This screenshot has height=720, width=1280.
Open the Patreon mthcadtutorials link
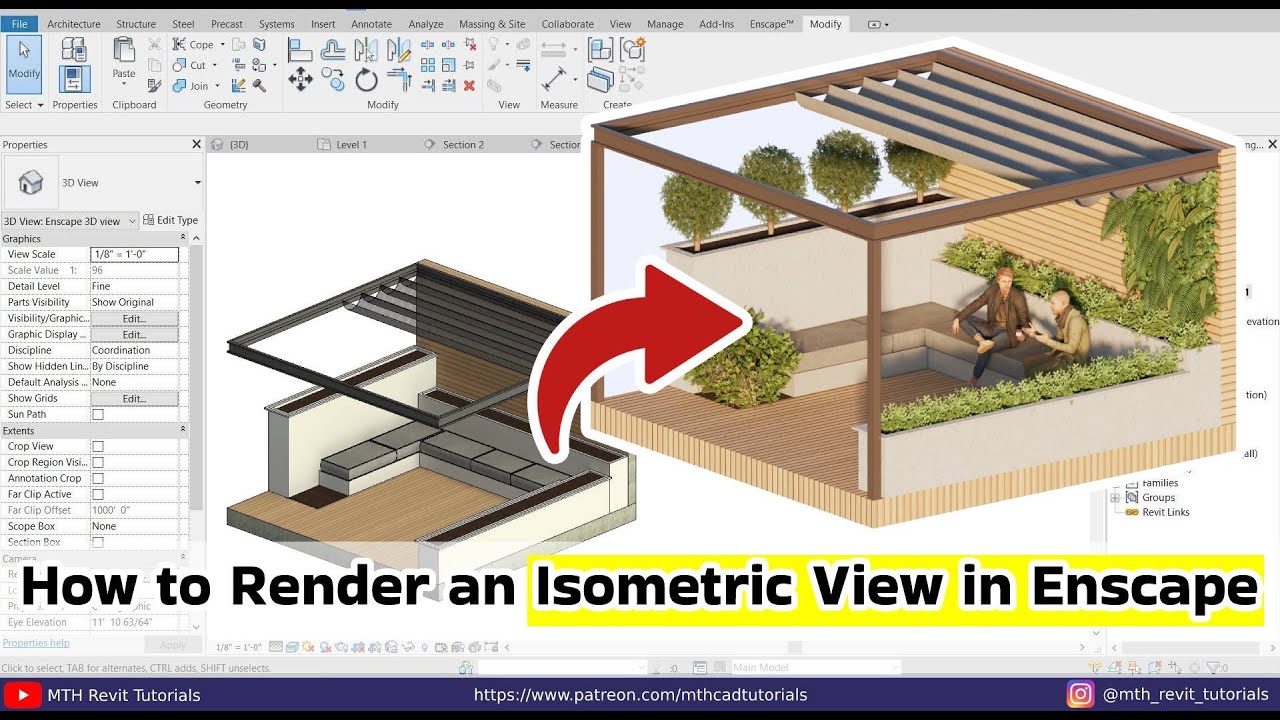pos(640,695)
